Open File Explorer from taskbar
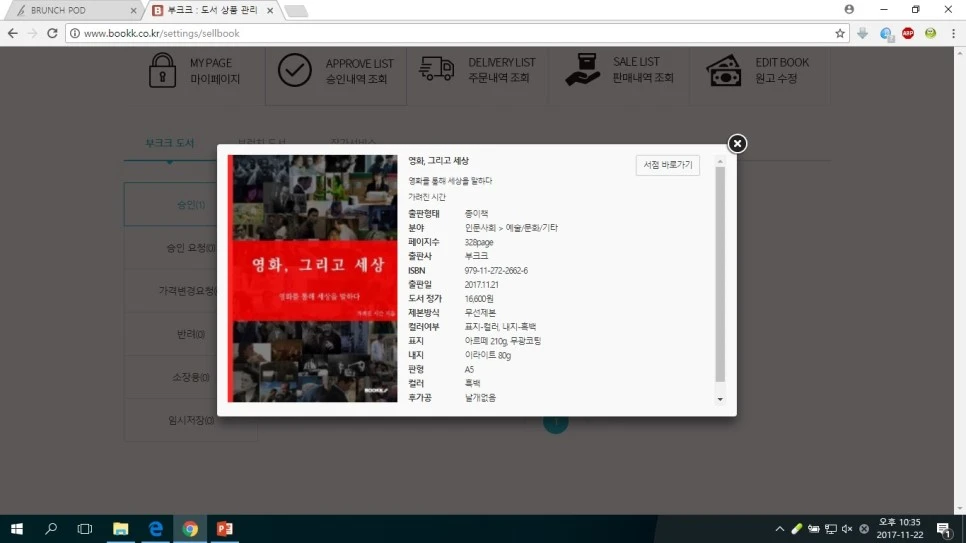Screen dimensions: 966x543 (x=121, y=529)
